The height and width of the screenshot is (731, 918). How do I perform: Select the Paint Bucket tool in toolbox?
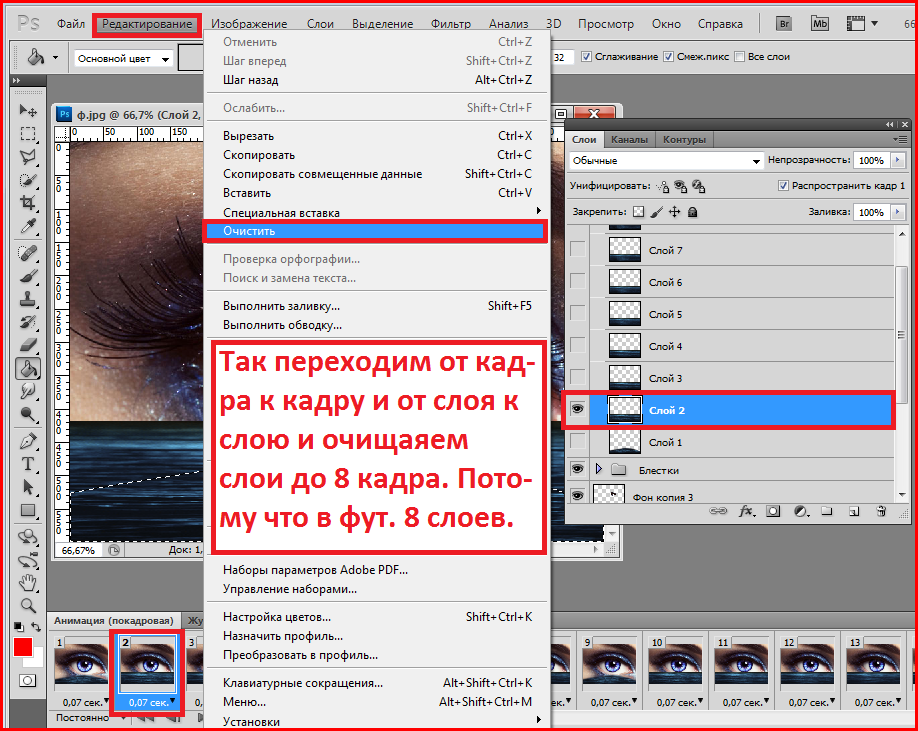(28, 369)
